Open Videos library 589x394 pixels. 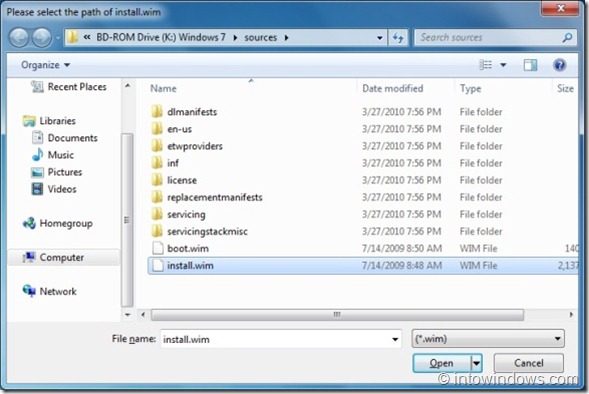pos(62,189)
